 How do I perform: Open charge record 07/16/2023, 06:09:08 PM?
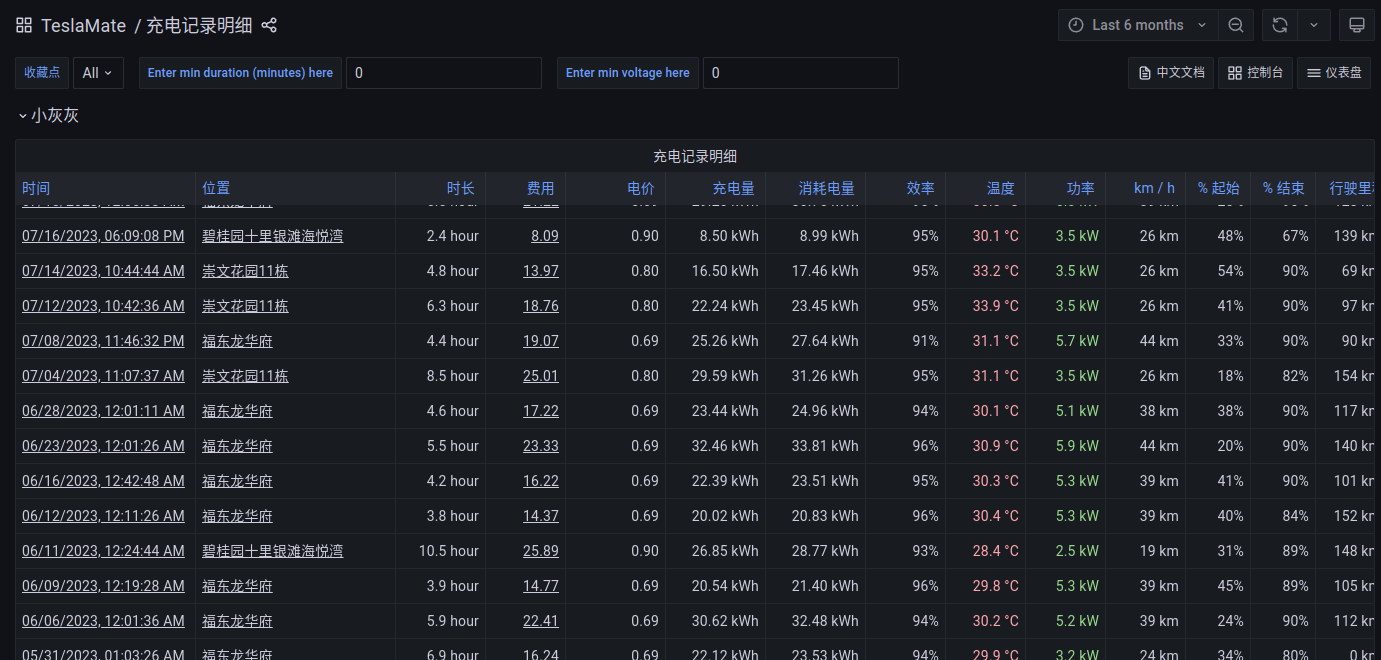click(103, 236)
